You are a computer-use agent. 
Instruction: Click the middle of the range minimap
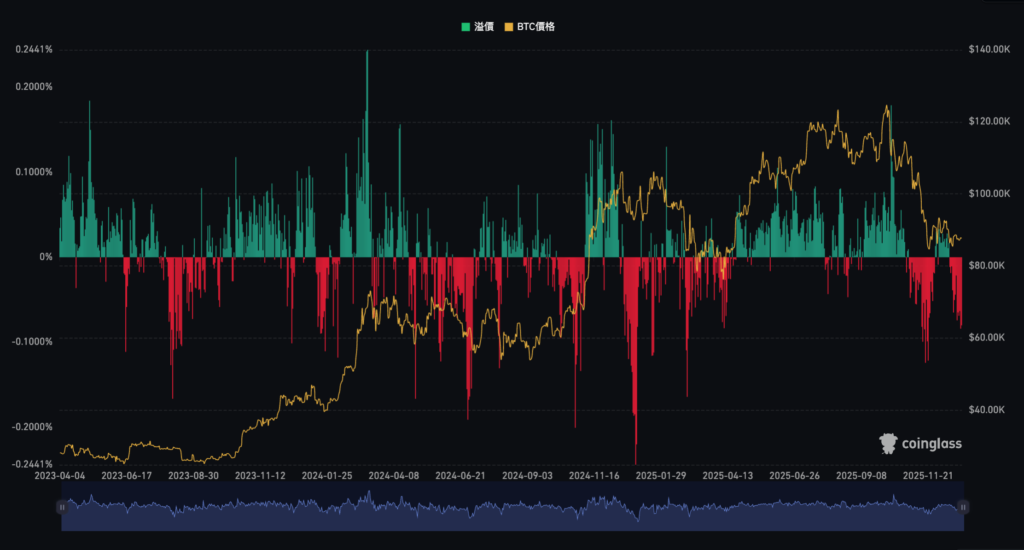click(x=512, y=507)
